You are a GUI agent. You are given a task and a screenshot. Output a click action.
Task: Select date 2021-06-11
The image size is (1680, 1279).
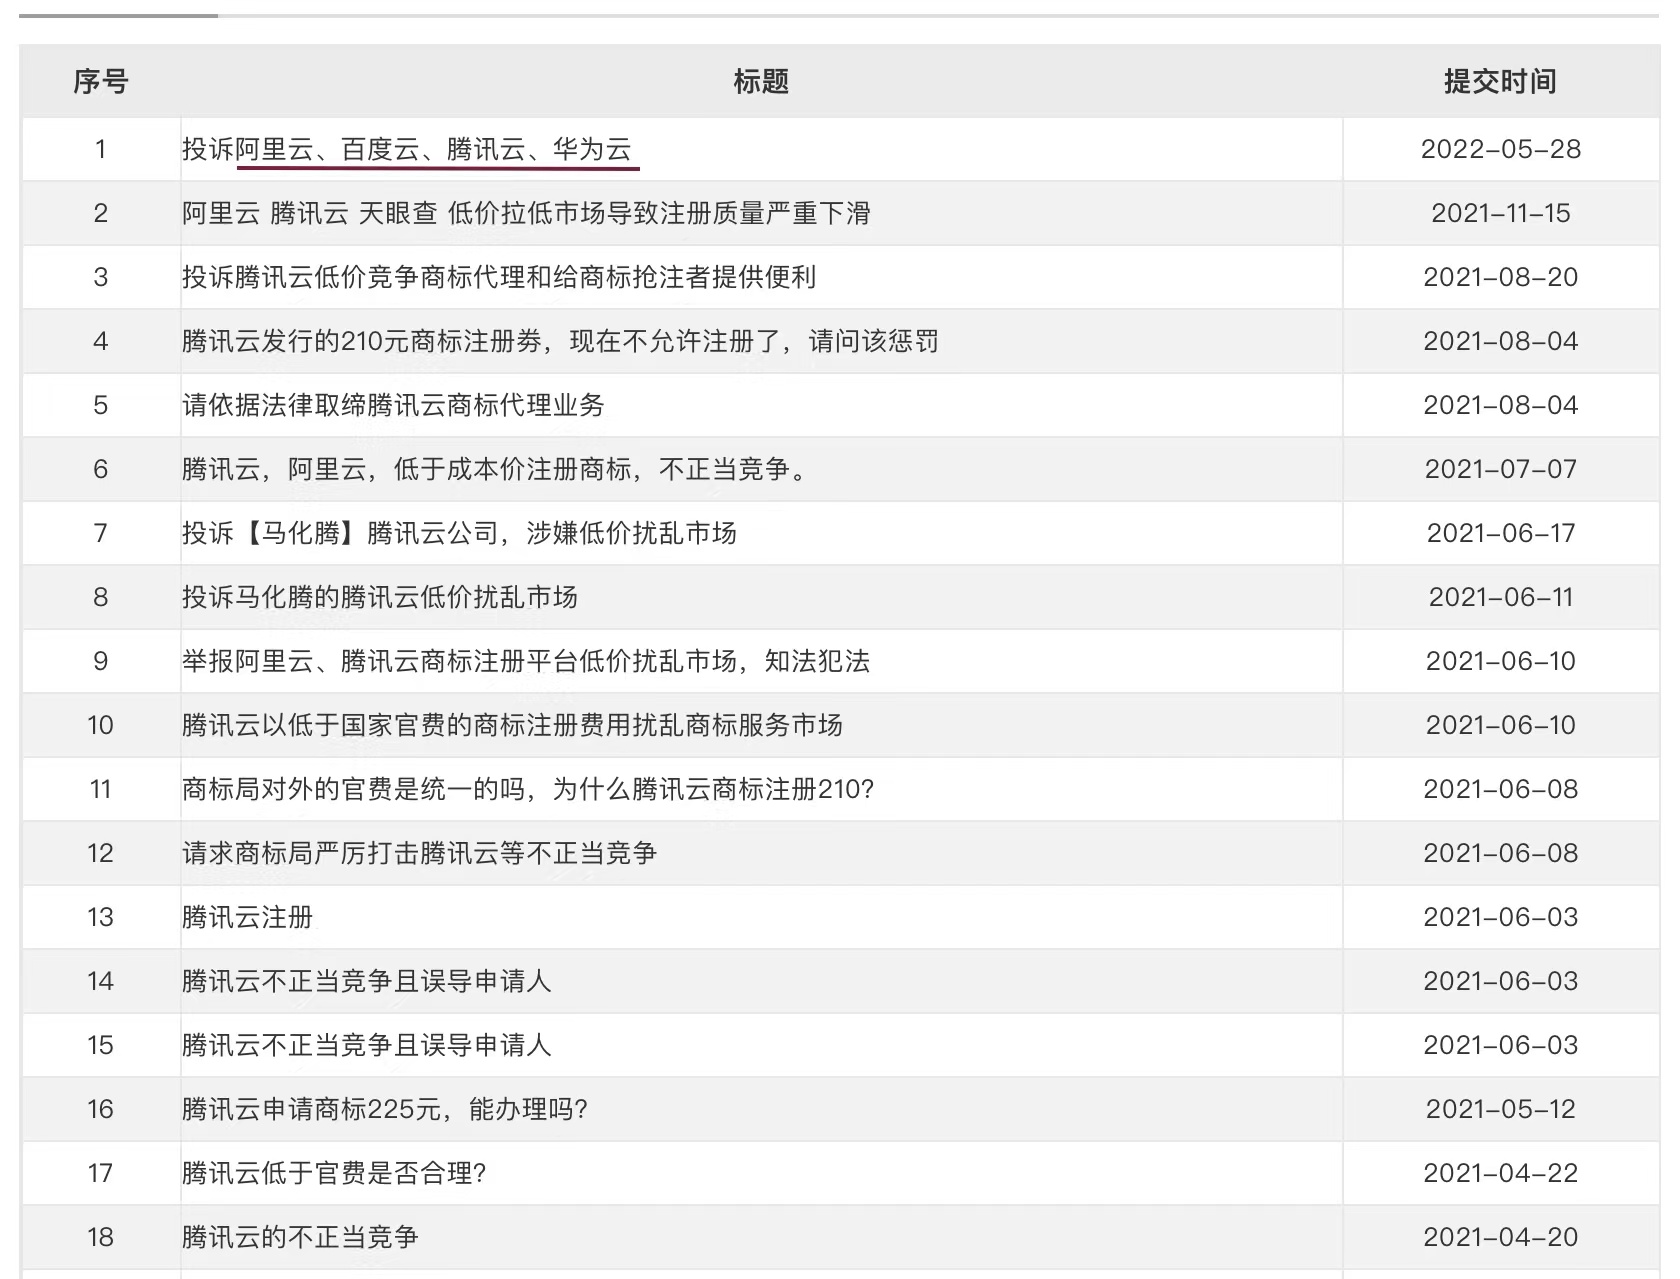1501,597
